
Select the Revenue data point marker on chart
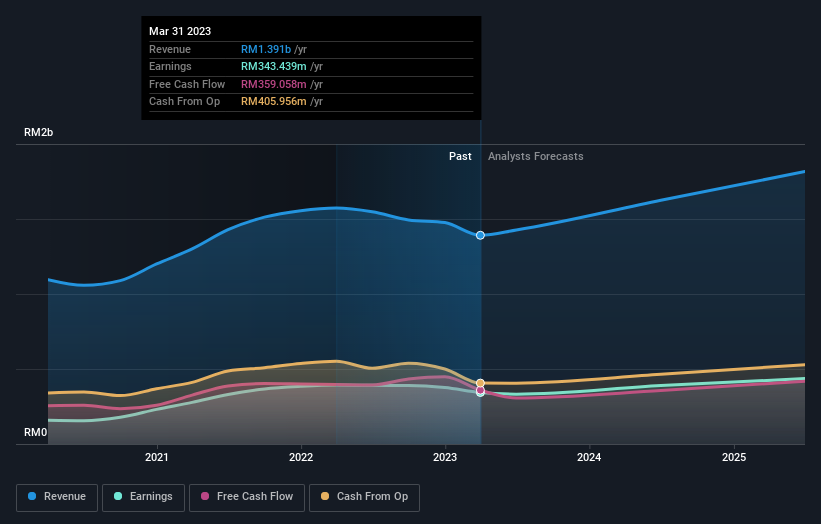point(480,236)
